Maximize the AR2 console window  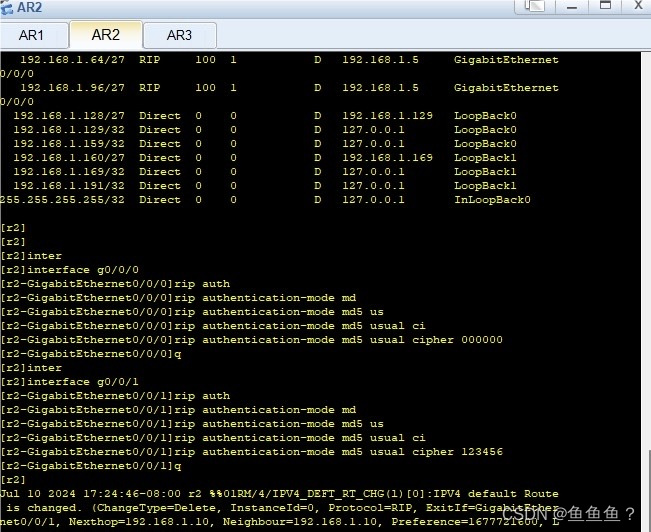coord(605,5)
